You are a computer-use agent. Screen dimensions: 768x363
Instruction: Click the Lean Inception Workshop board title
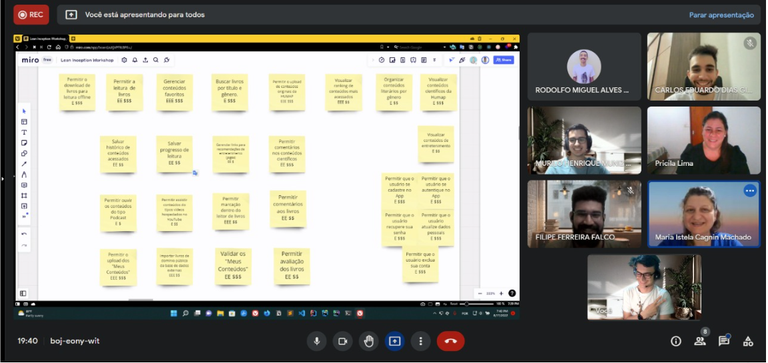[x=87, y=60]
